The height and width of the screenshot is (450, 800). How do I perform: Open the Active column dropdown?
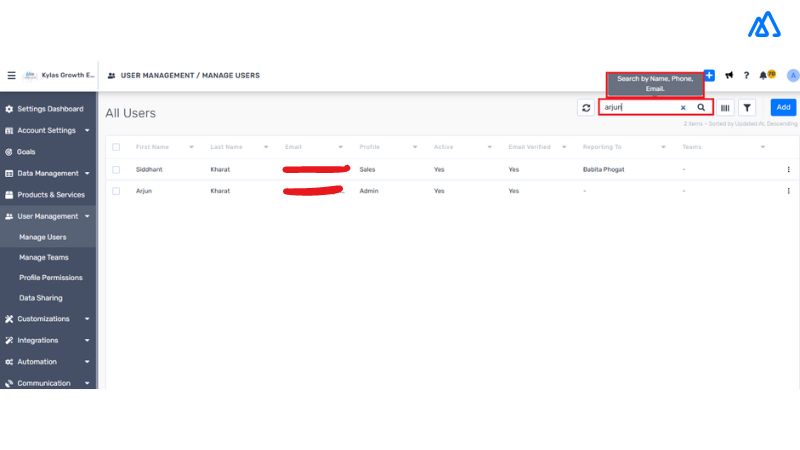(x=489, y=147)
